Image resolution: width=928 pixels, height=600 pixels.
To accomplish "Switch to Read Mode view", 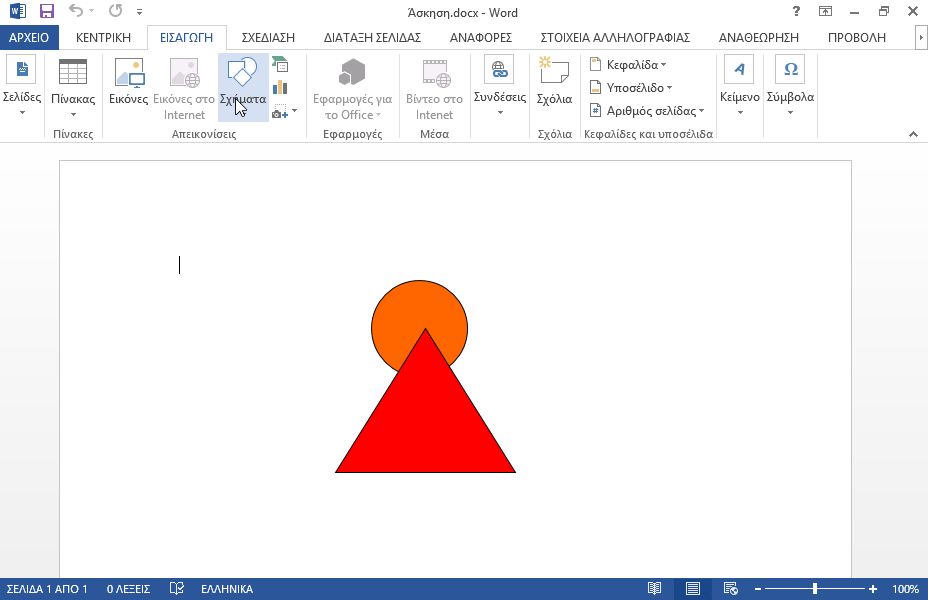I will [x=655, y=588].
